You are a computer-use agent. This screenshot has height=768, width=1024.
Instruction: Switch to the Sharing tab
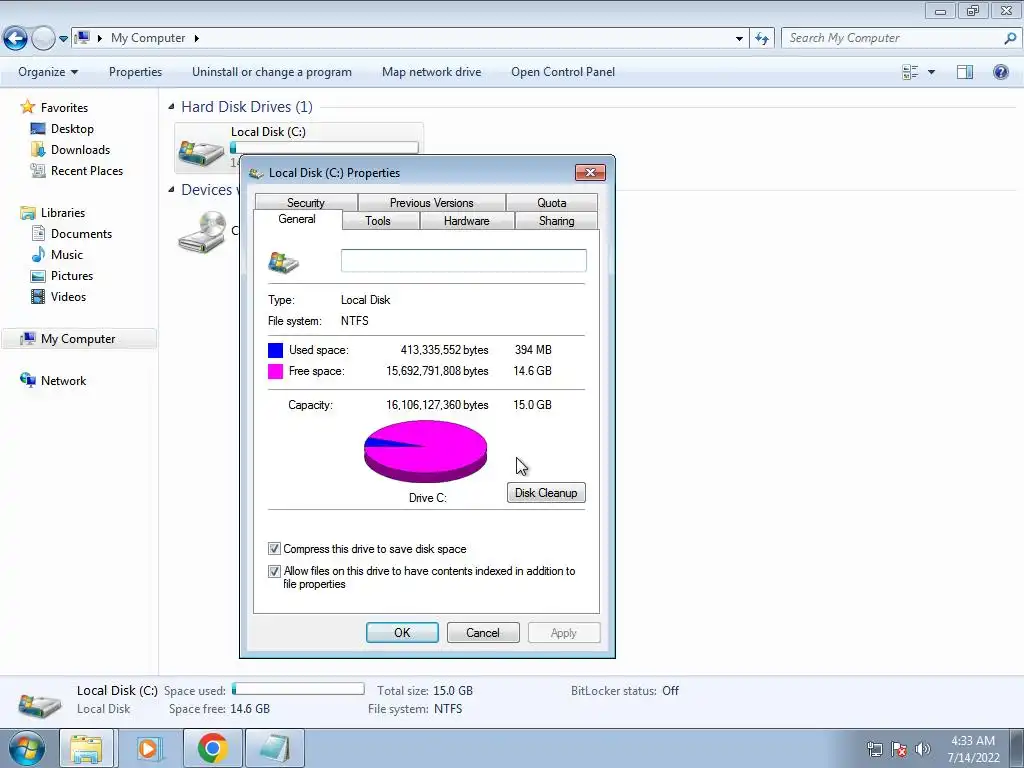click(x=556, y=221)
